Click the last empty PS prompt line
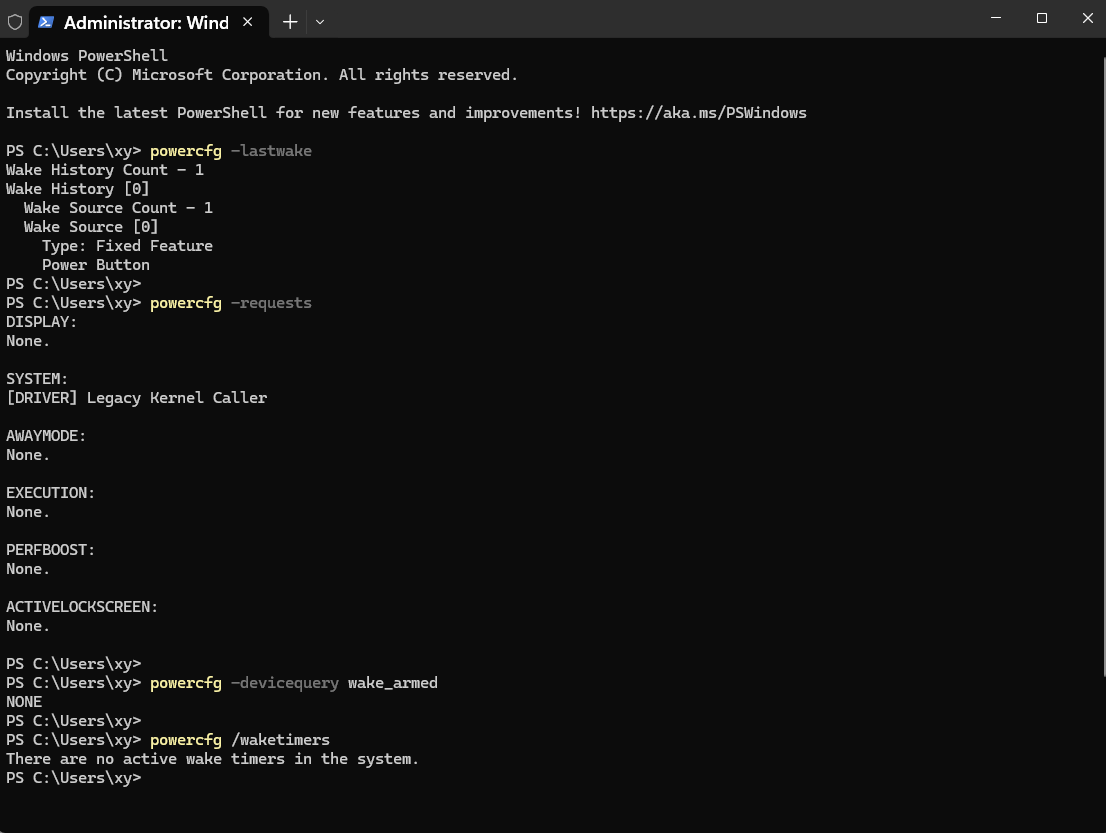This screenshot has height=833, width=1106. click(x=73, y=779)
